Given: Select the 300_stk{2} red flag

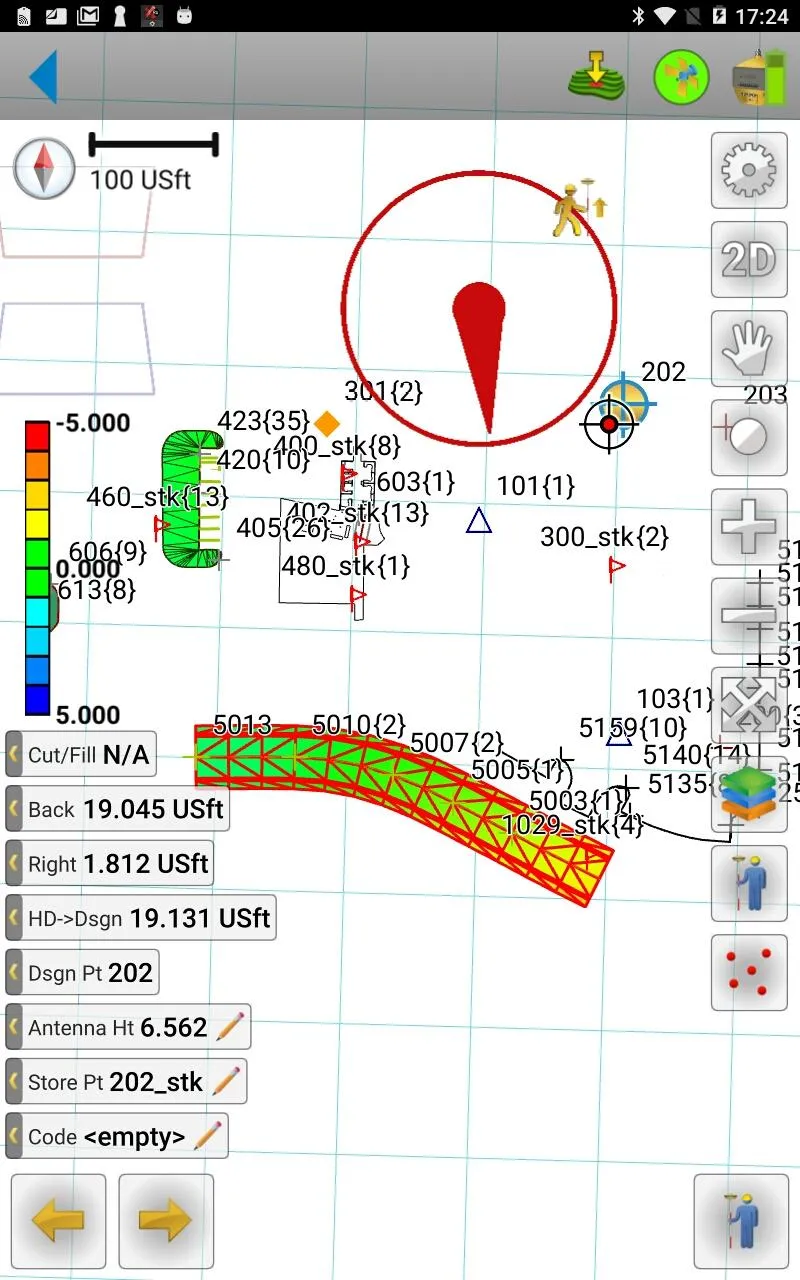Looking at the screenshot, I should click(x=617, y=569).
